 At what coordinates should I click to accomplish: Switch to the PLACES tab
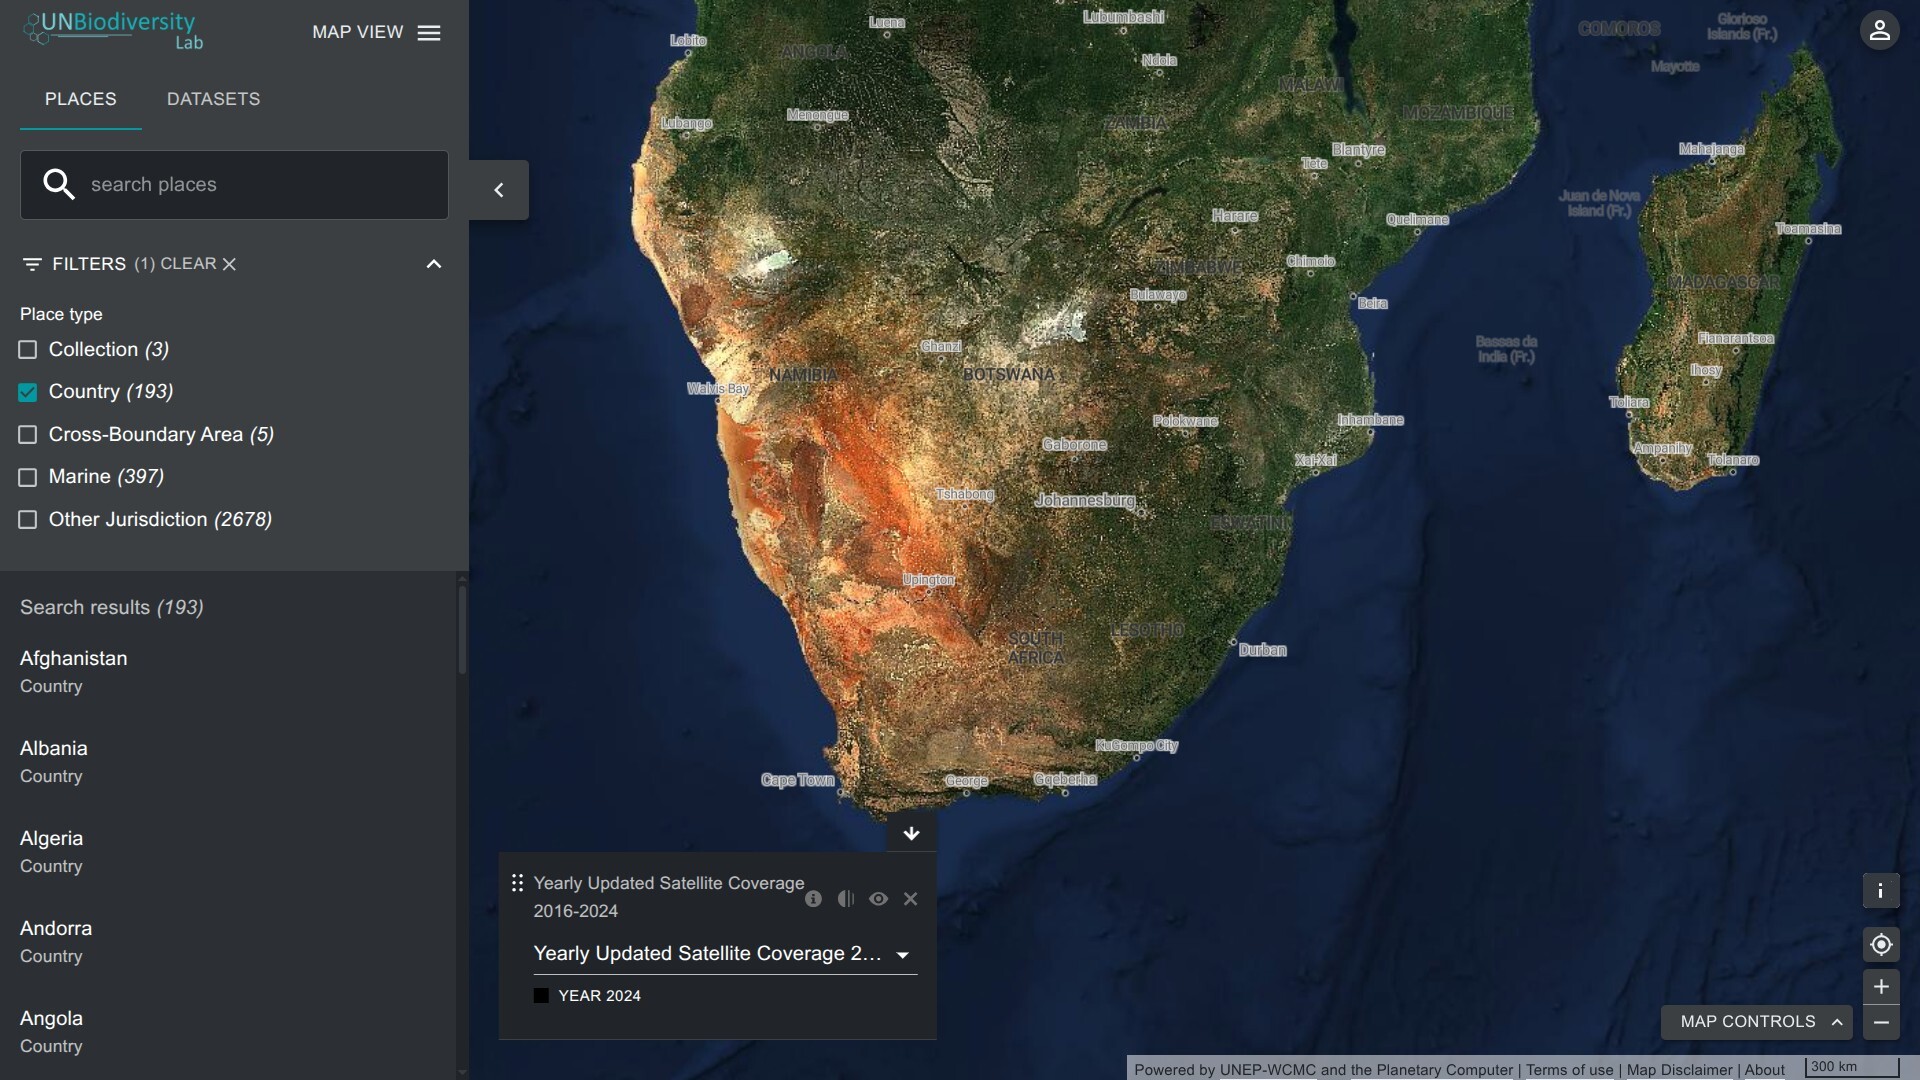[80, 99]
